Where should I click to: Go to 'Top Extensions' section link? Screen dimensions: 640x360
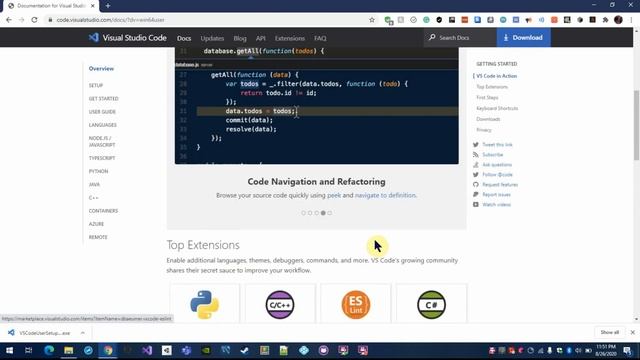[x=492, y=87]
